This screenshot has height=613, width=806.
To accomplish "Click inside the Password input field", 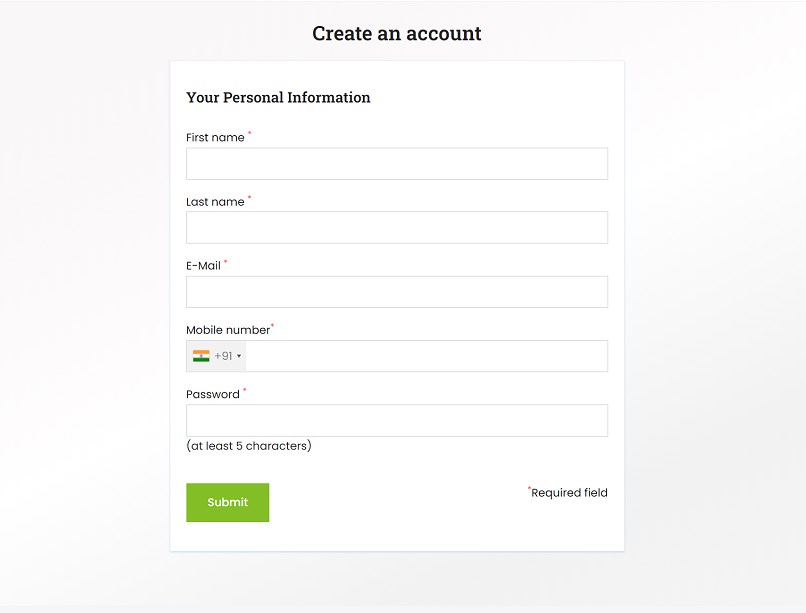I will point(396,420).
